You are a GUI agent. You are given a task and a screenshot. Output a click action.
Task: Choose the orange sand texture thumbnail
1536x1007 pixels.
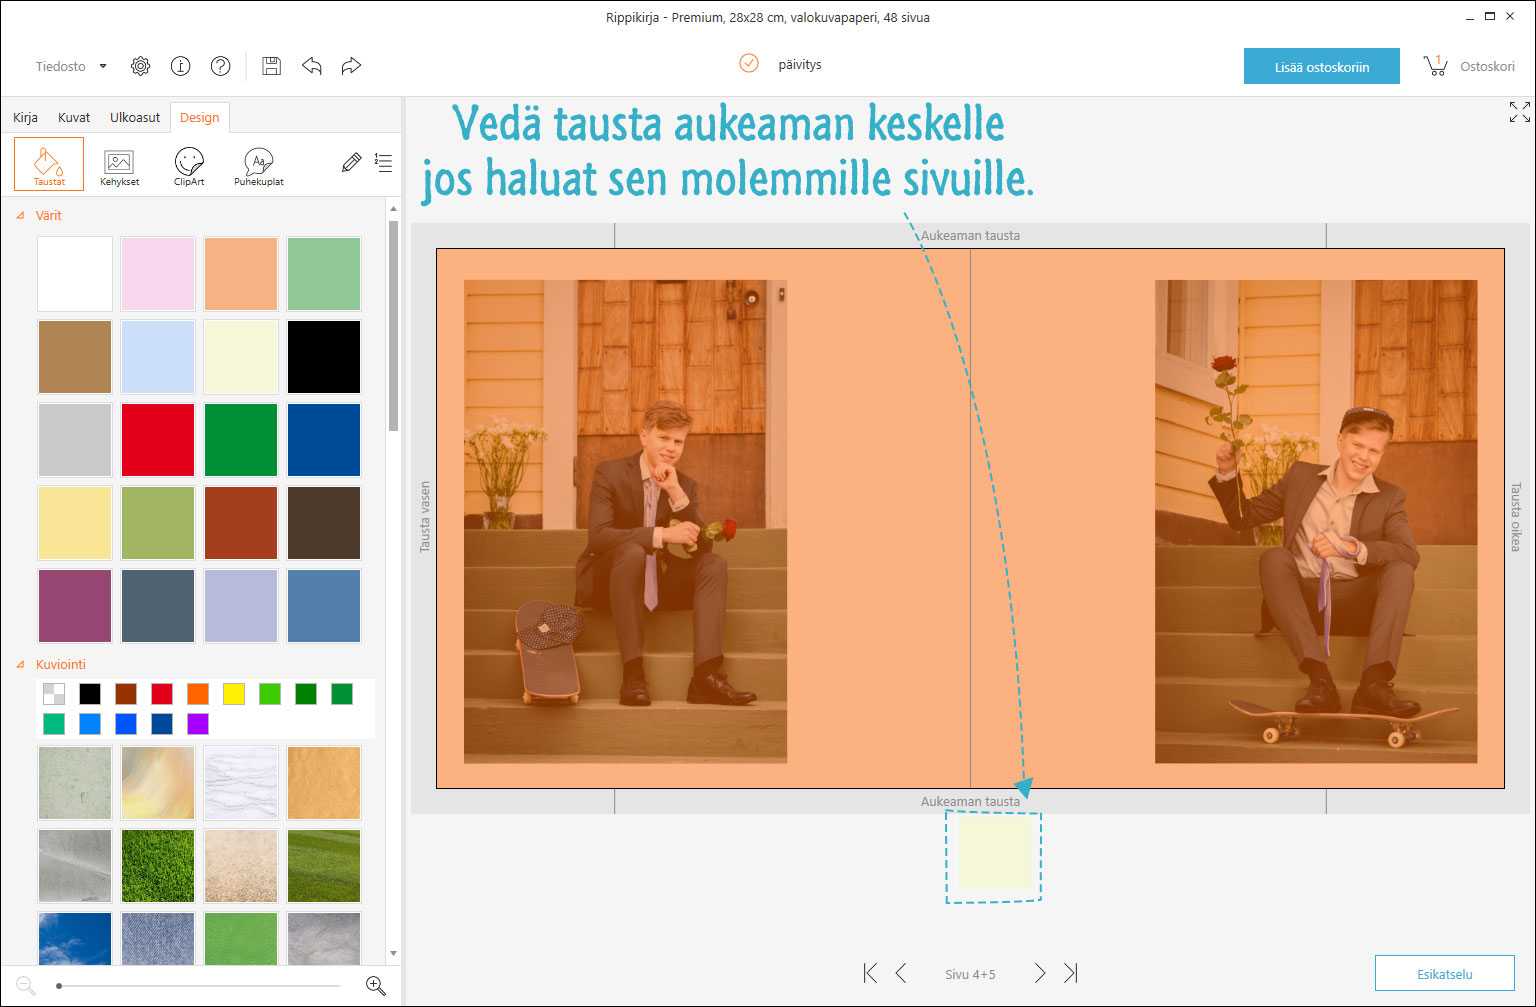tap(324, 783)
